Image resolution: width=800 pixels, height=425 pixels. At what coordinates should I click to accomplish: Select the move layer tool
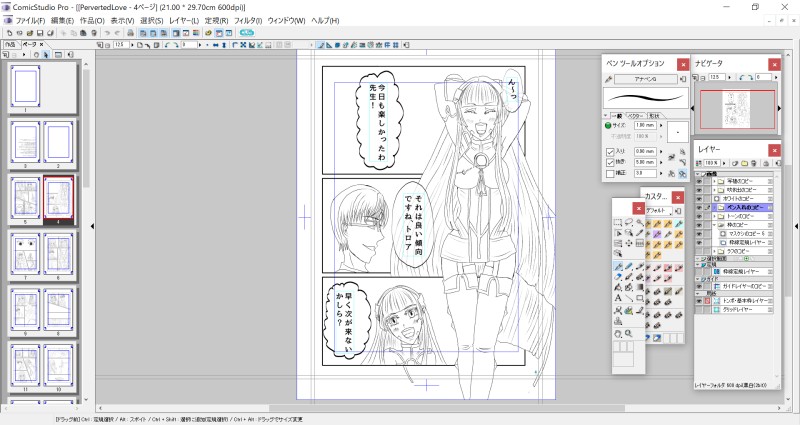(629, 243)
